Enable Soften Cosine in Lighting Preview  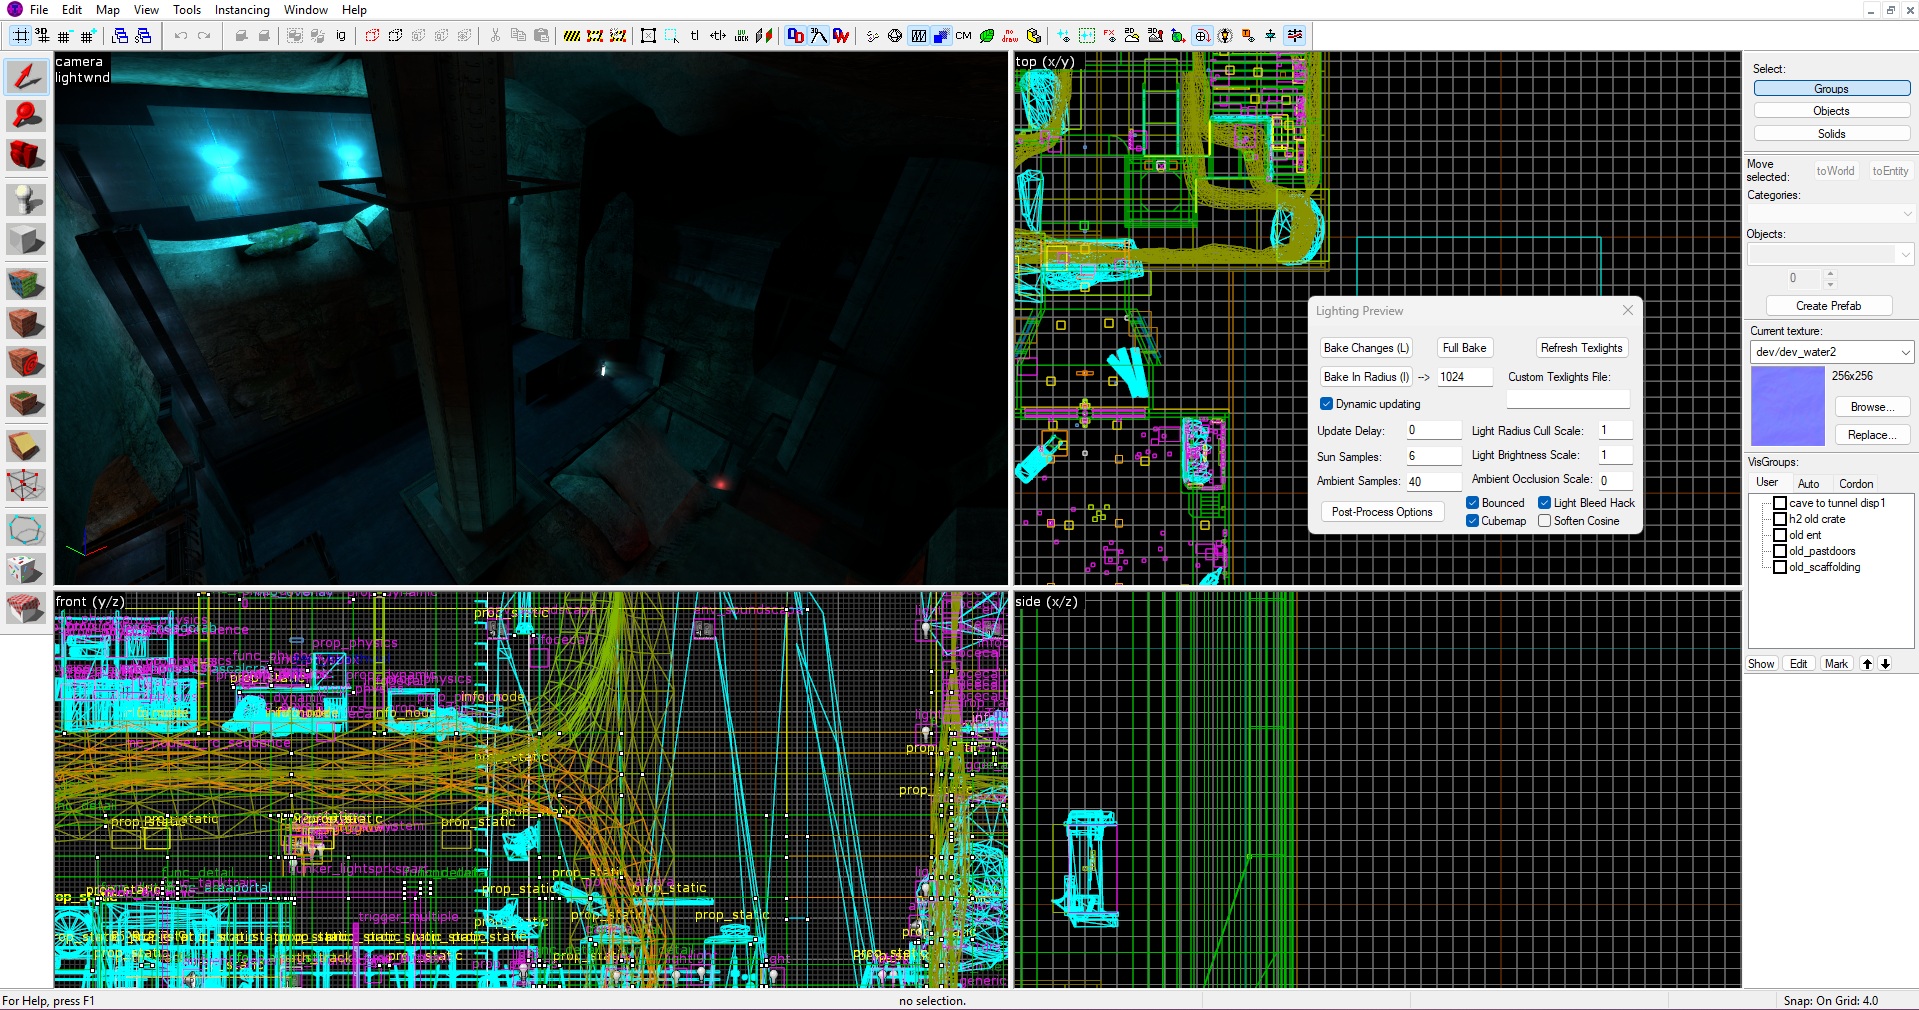pyautogui.click(x=1543, y=521)
